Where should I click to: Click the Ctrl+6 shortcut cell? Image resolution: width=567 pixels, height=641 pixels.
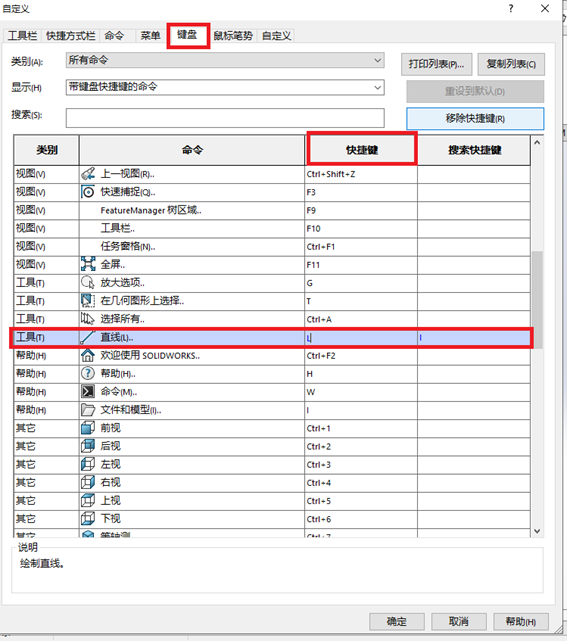pyautogui.click(x=361, y=519)
